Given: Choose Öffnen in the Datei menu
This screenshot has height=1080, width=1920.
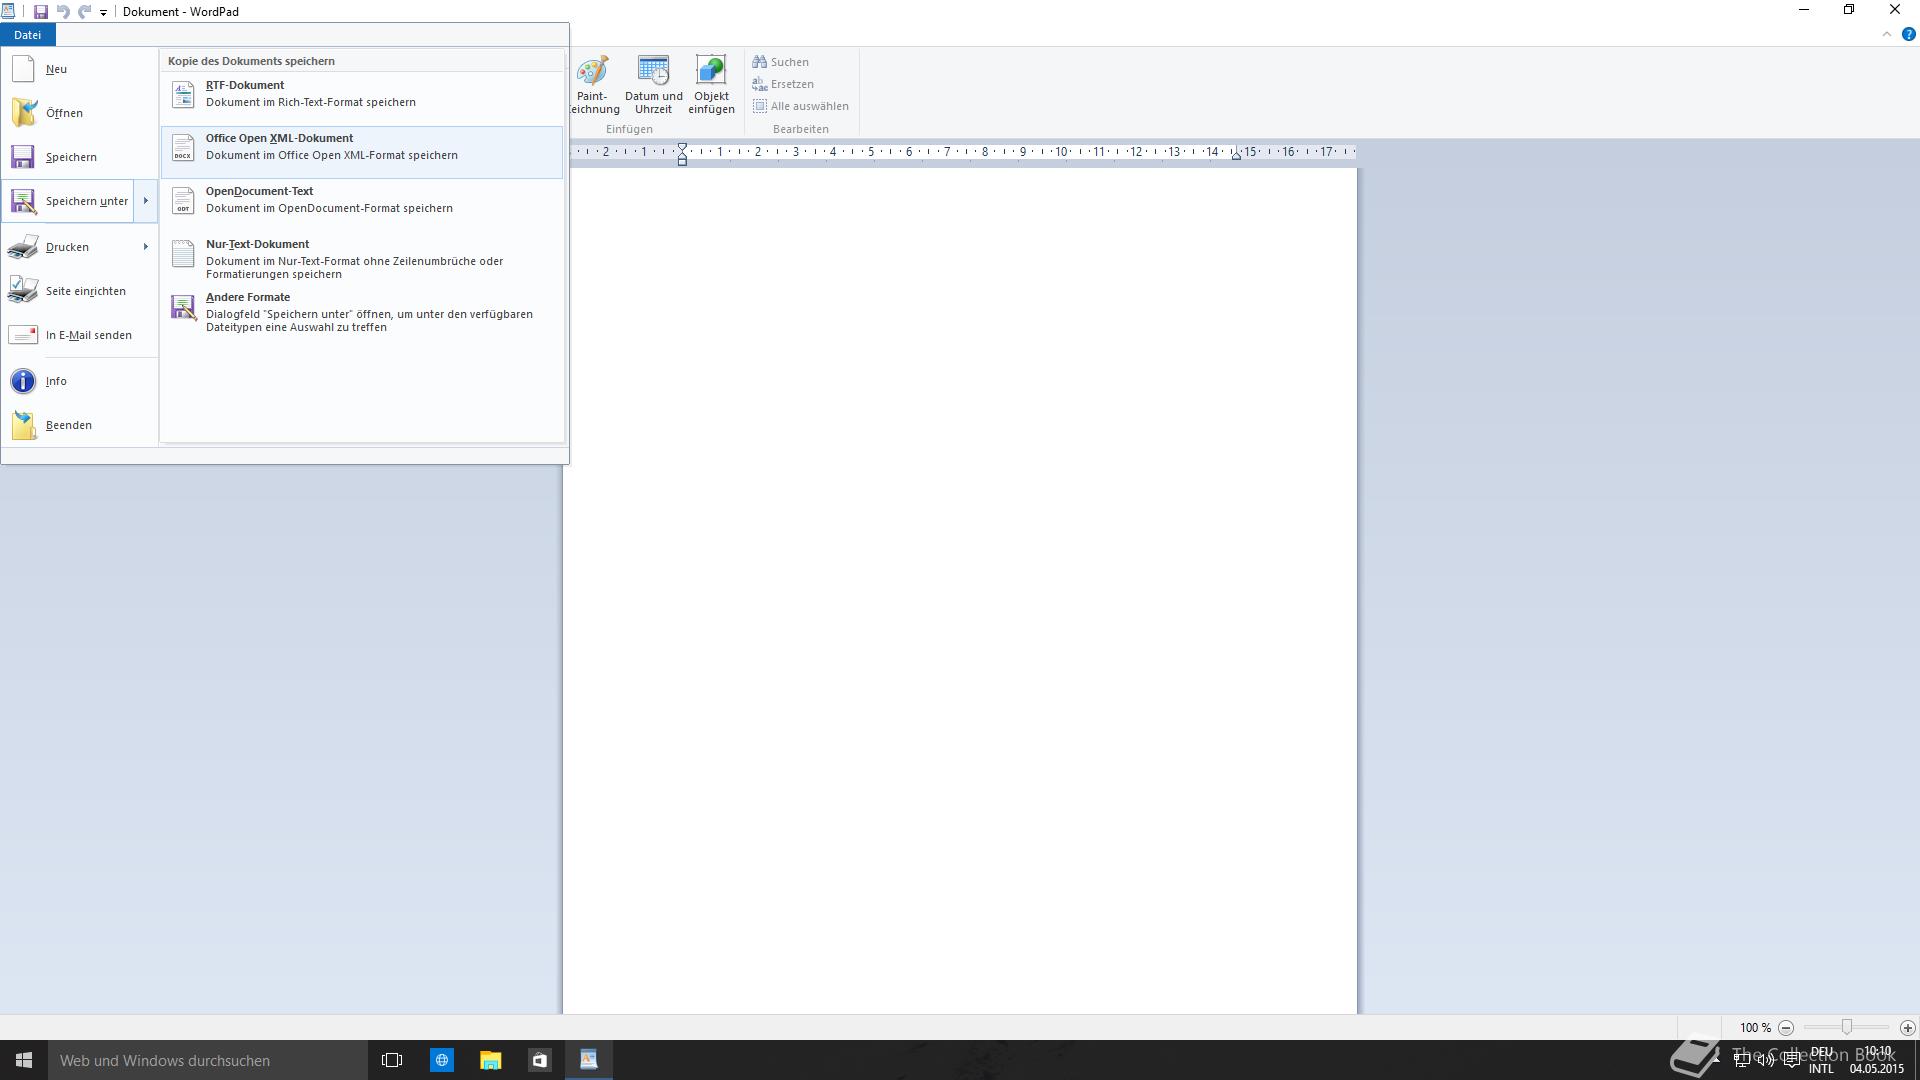Looking at the screenshot, I should (x=80, y=113).
